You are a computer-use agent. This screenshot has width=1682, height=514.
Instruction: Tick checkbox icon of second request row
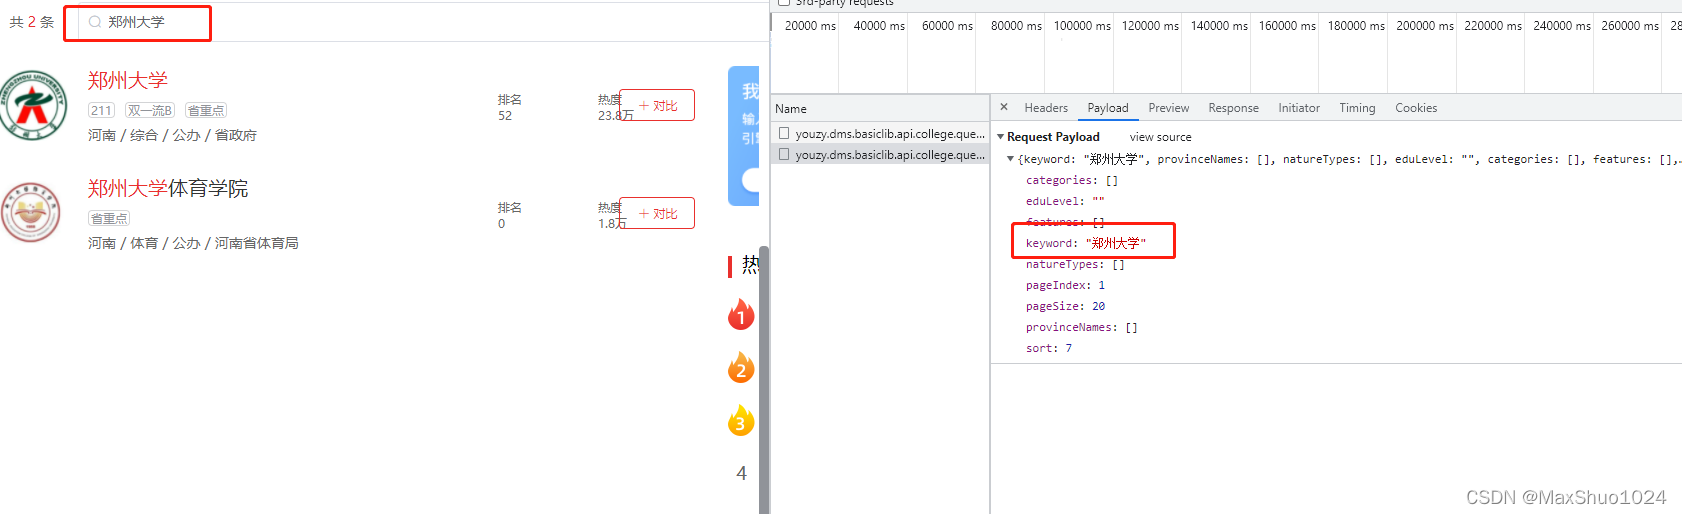point(784,154)
